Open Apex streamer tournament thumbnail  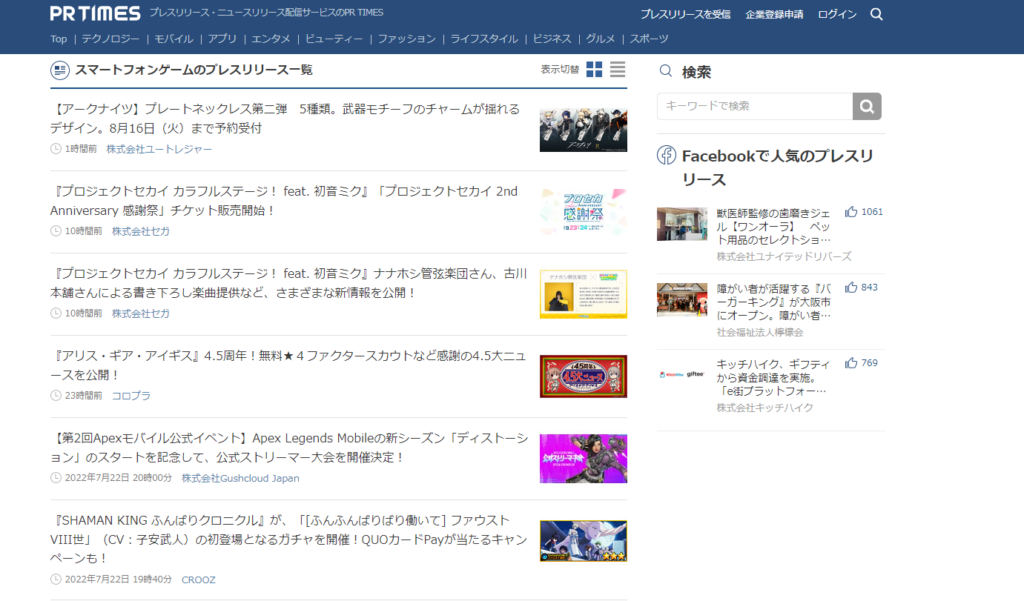coord(583,459)
